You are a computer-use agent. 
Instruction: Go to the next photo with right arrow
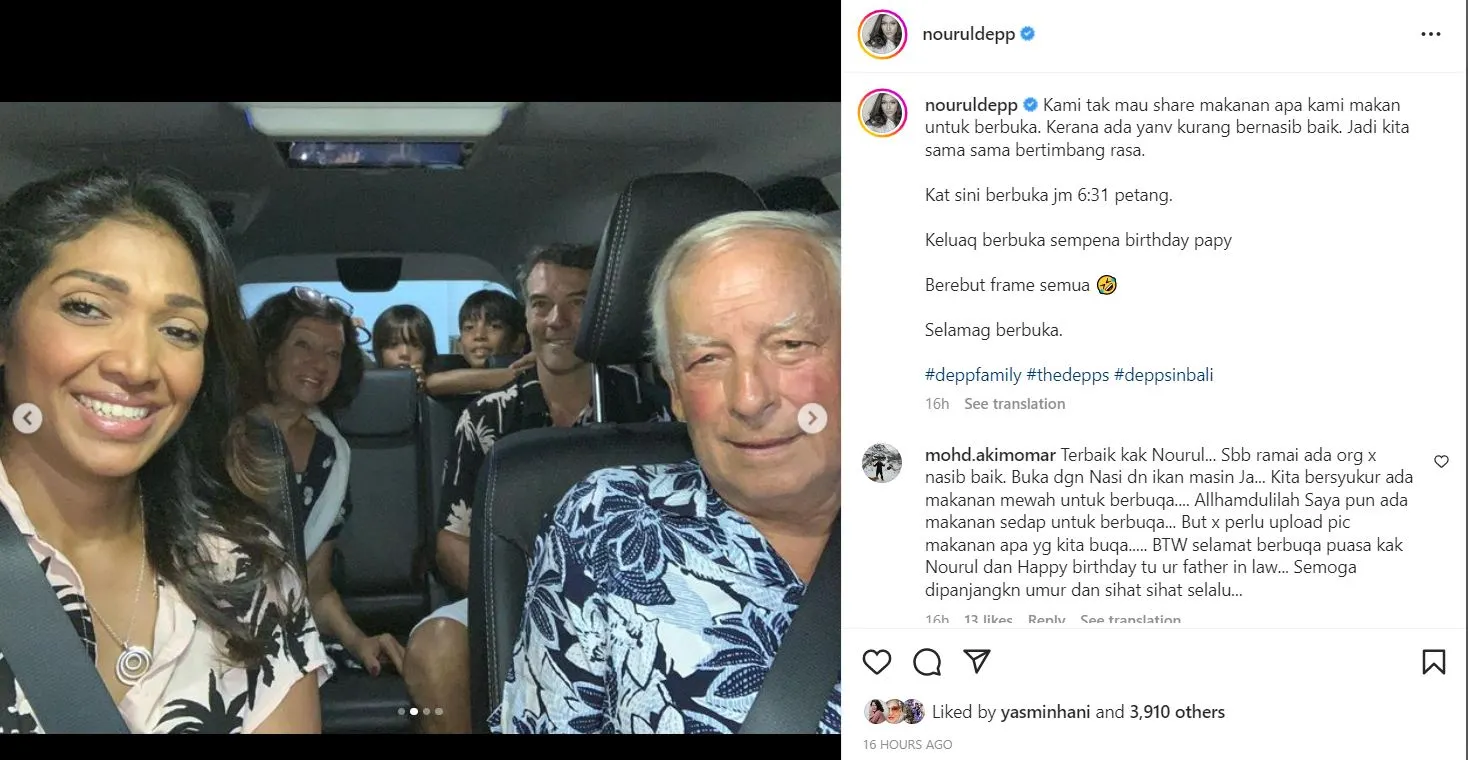tap(812, 418)
